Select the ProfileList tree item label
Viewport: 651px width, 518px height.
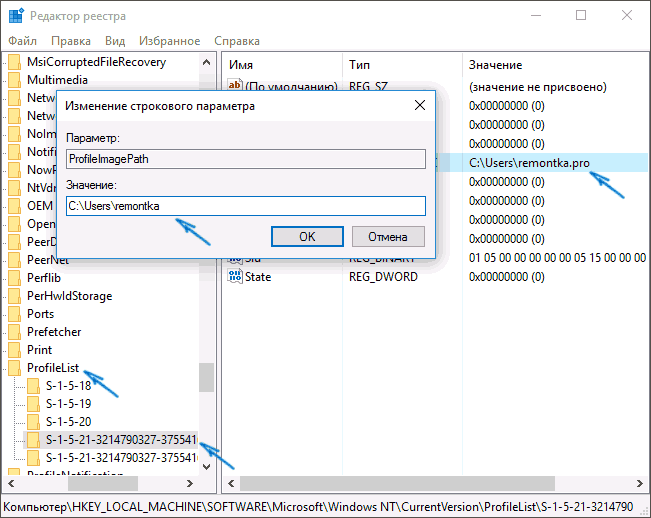click(x=53, y=368)
